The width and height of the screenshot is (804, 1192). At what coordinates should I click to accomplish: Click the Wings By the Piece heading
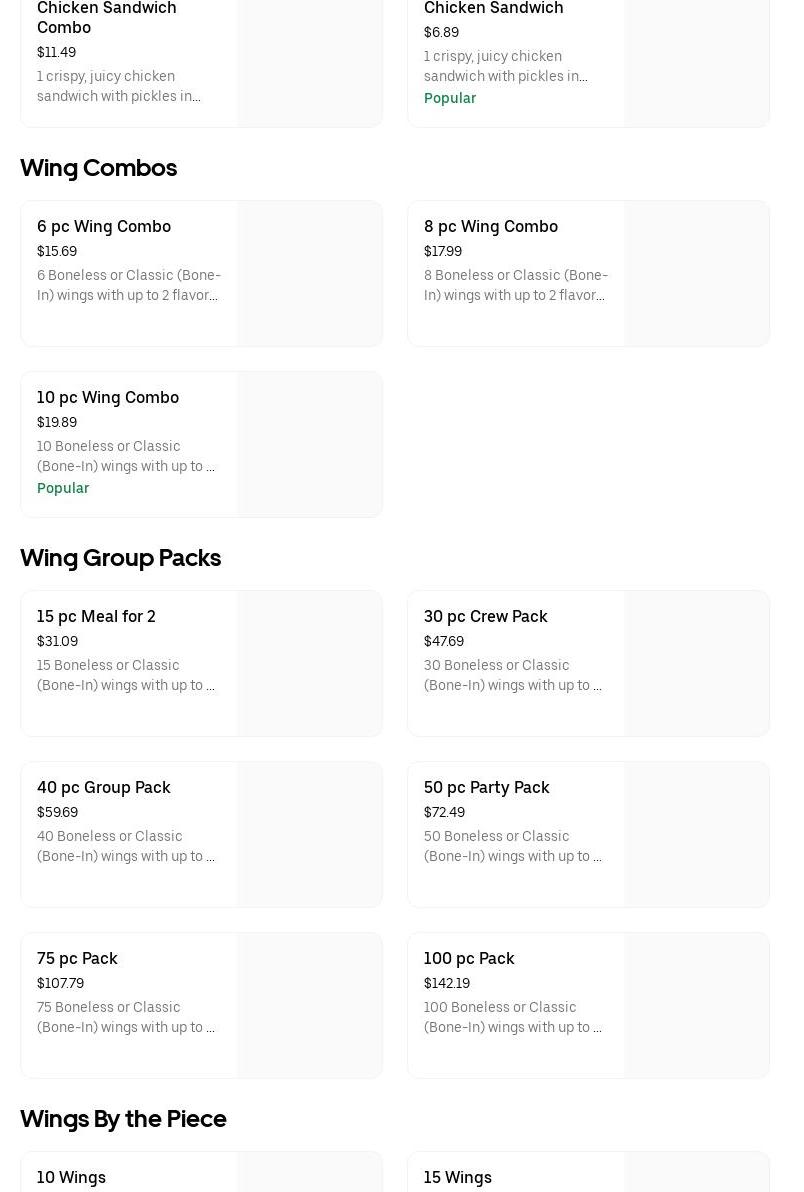pyautogui.click(x=123, y=1119)
